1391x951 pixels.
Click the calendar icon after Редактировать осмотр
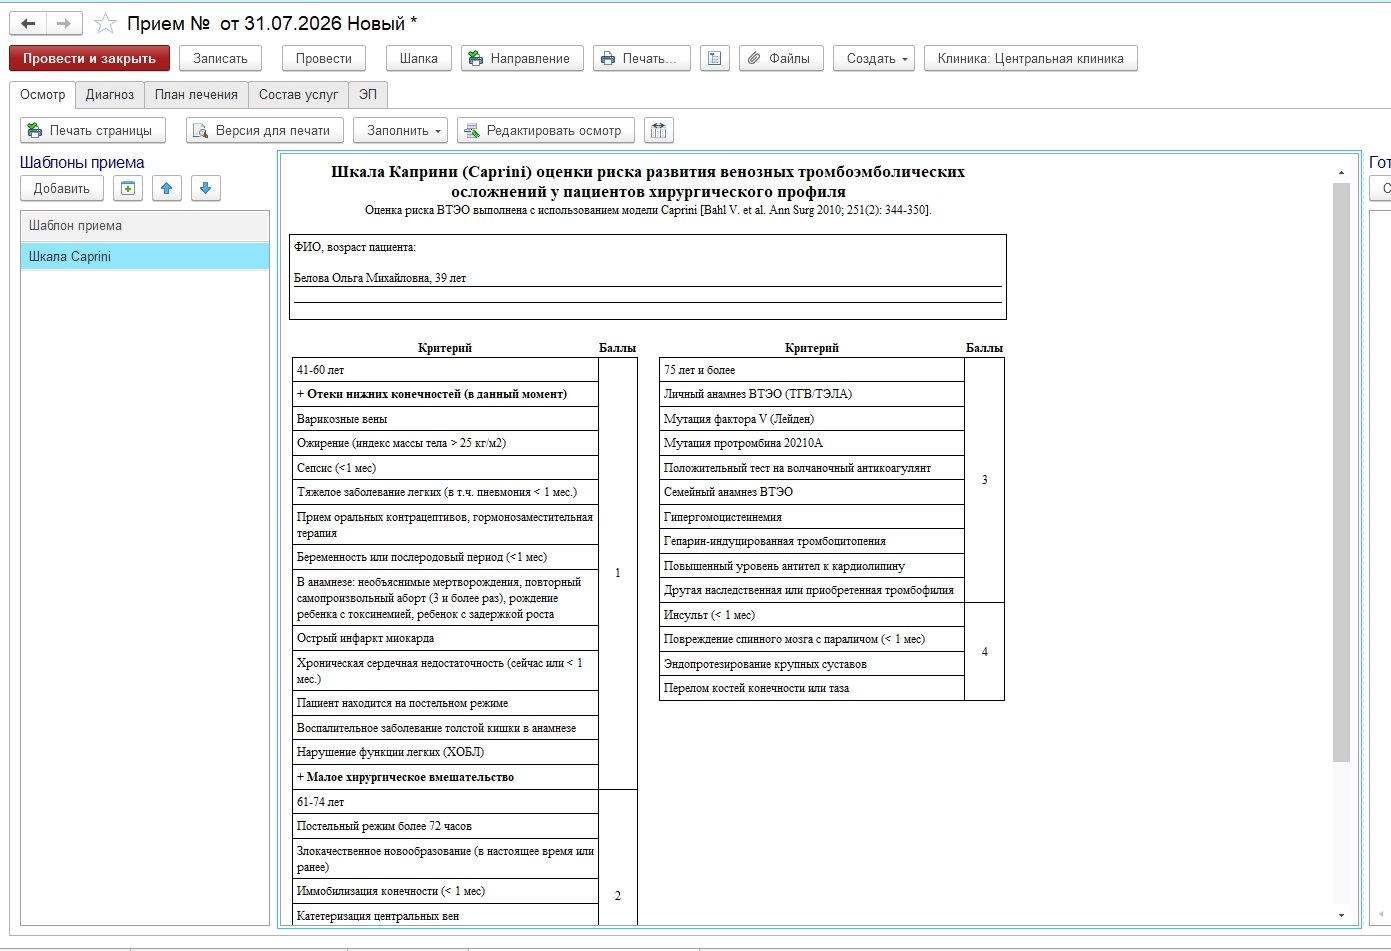(658, 130)
